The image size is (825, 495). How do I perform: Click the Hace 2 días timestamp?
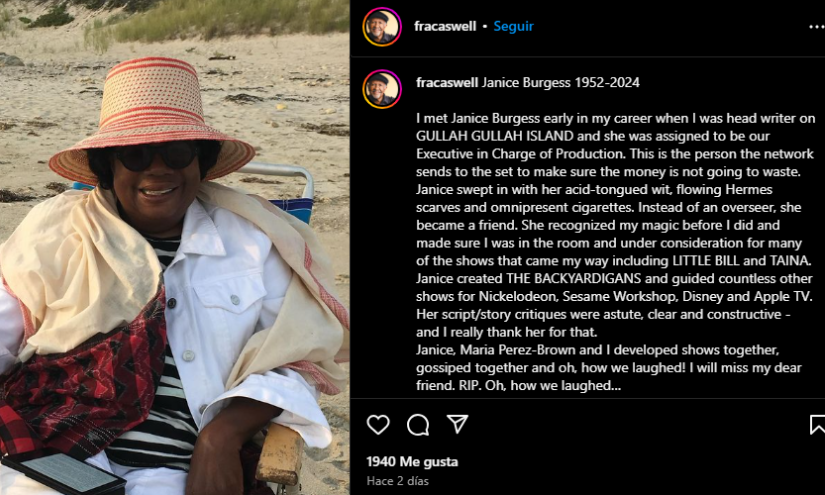(x=397, y=481)
